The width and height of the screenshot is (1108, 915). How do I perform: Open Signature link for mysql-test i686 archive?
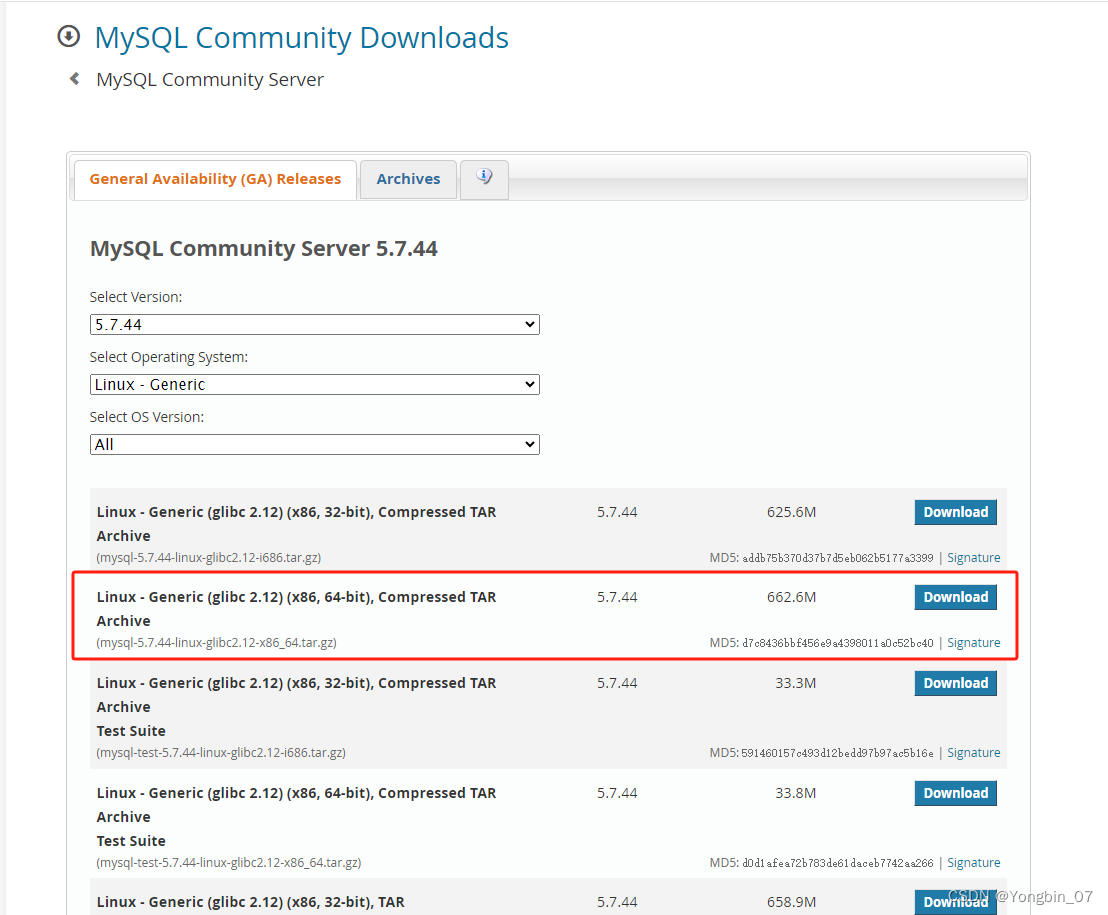pos(974,752)
